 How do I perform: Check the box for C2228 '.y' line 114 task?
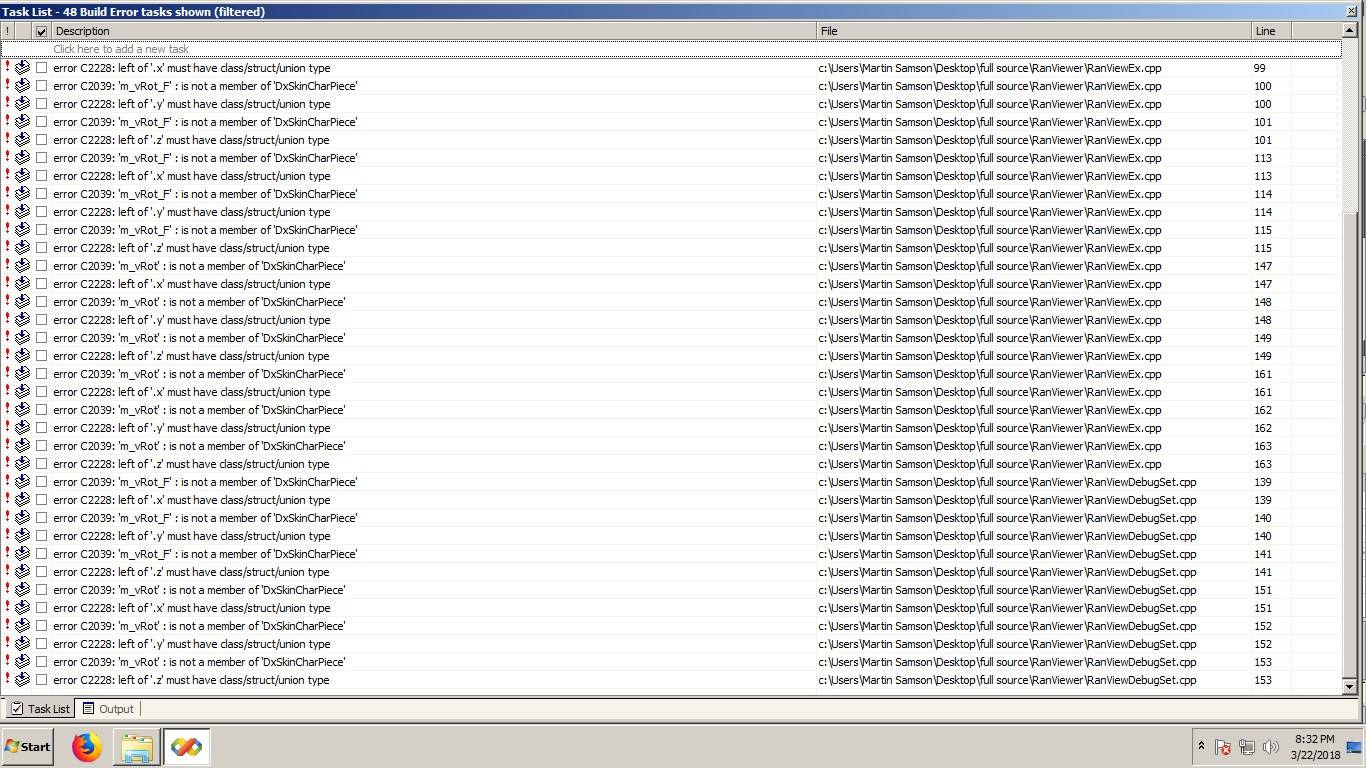(x=41, y=212)
